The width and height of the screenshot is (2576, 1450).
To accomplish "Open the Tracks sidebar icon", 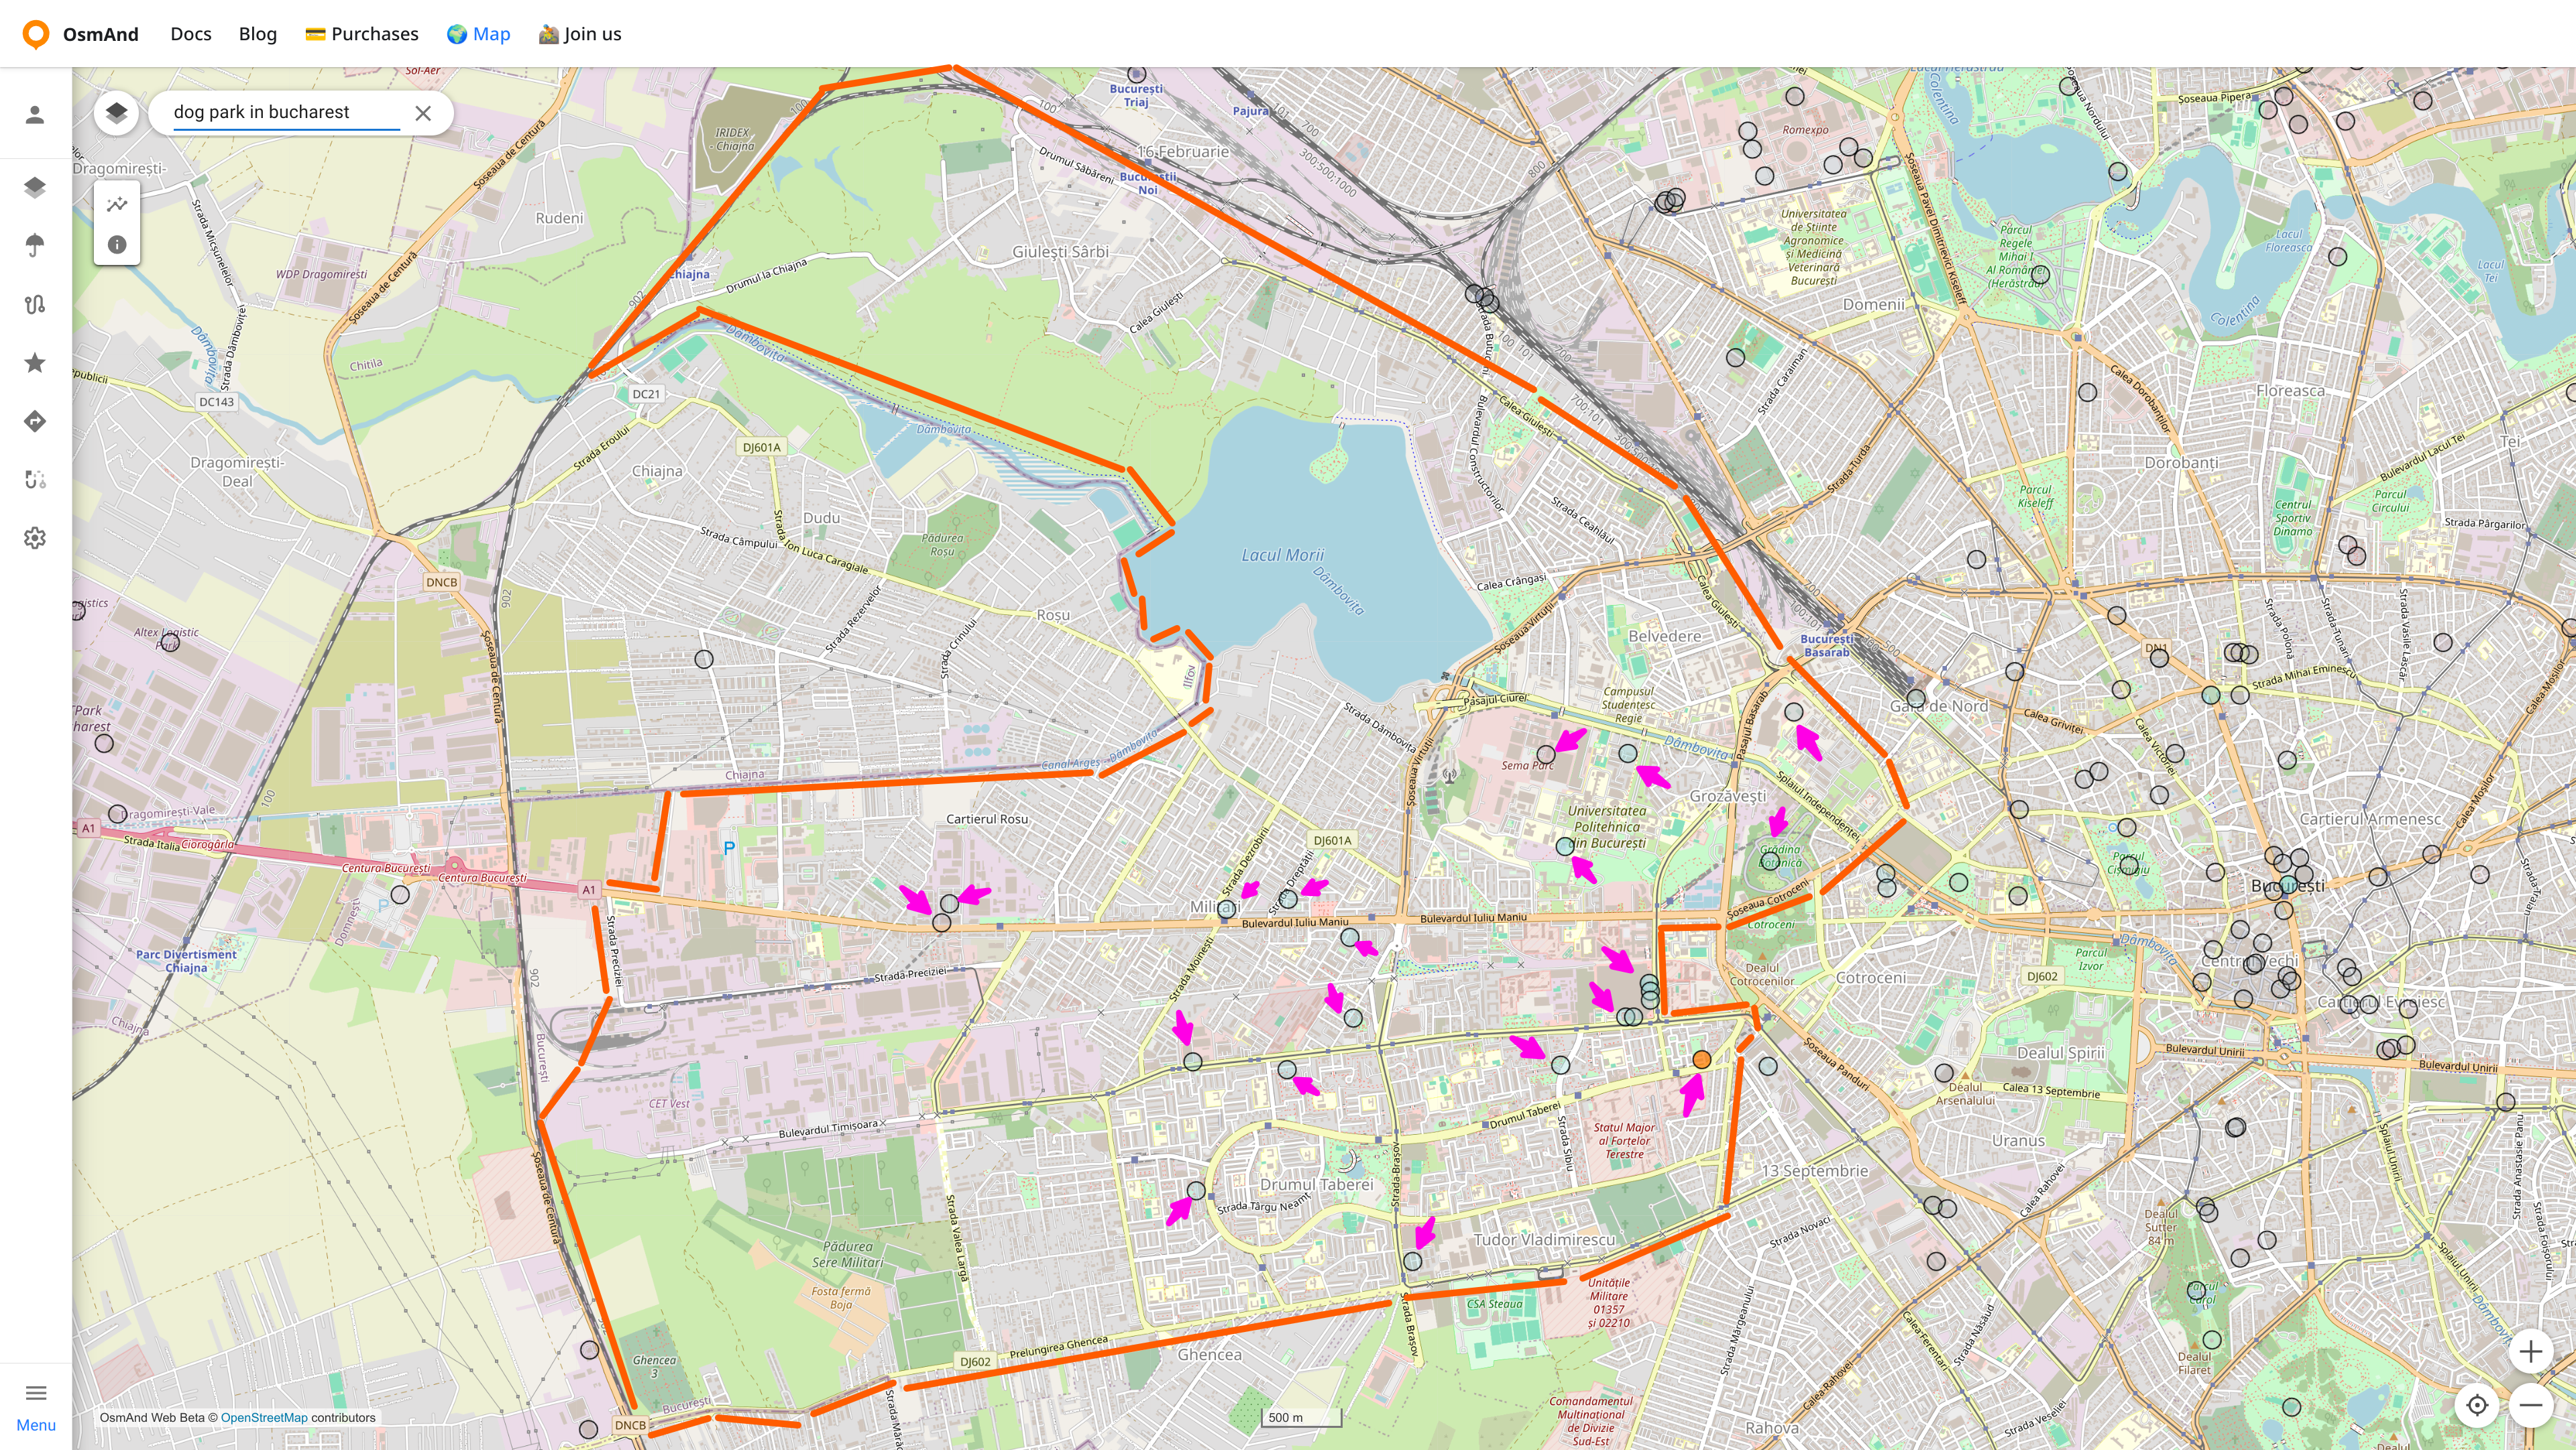I will coord(35,304).
